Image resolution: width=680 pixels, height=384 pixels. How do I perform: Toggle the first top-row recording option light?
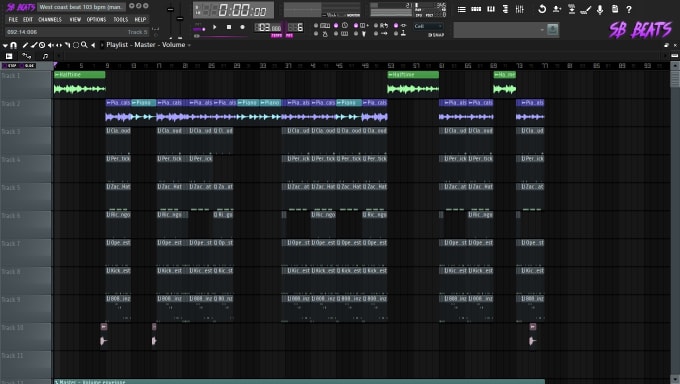point(316,26)
